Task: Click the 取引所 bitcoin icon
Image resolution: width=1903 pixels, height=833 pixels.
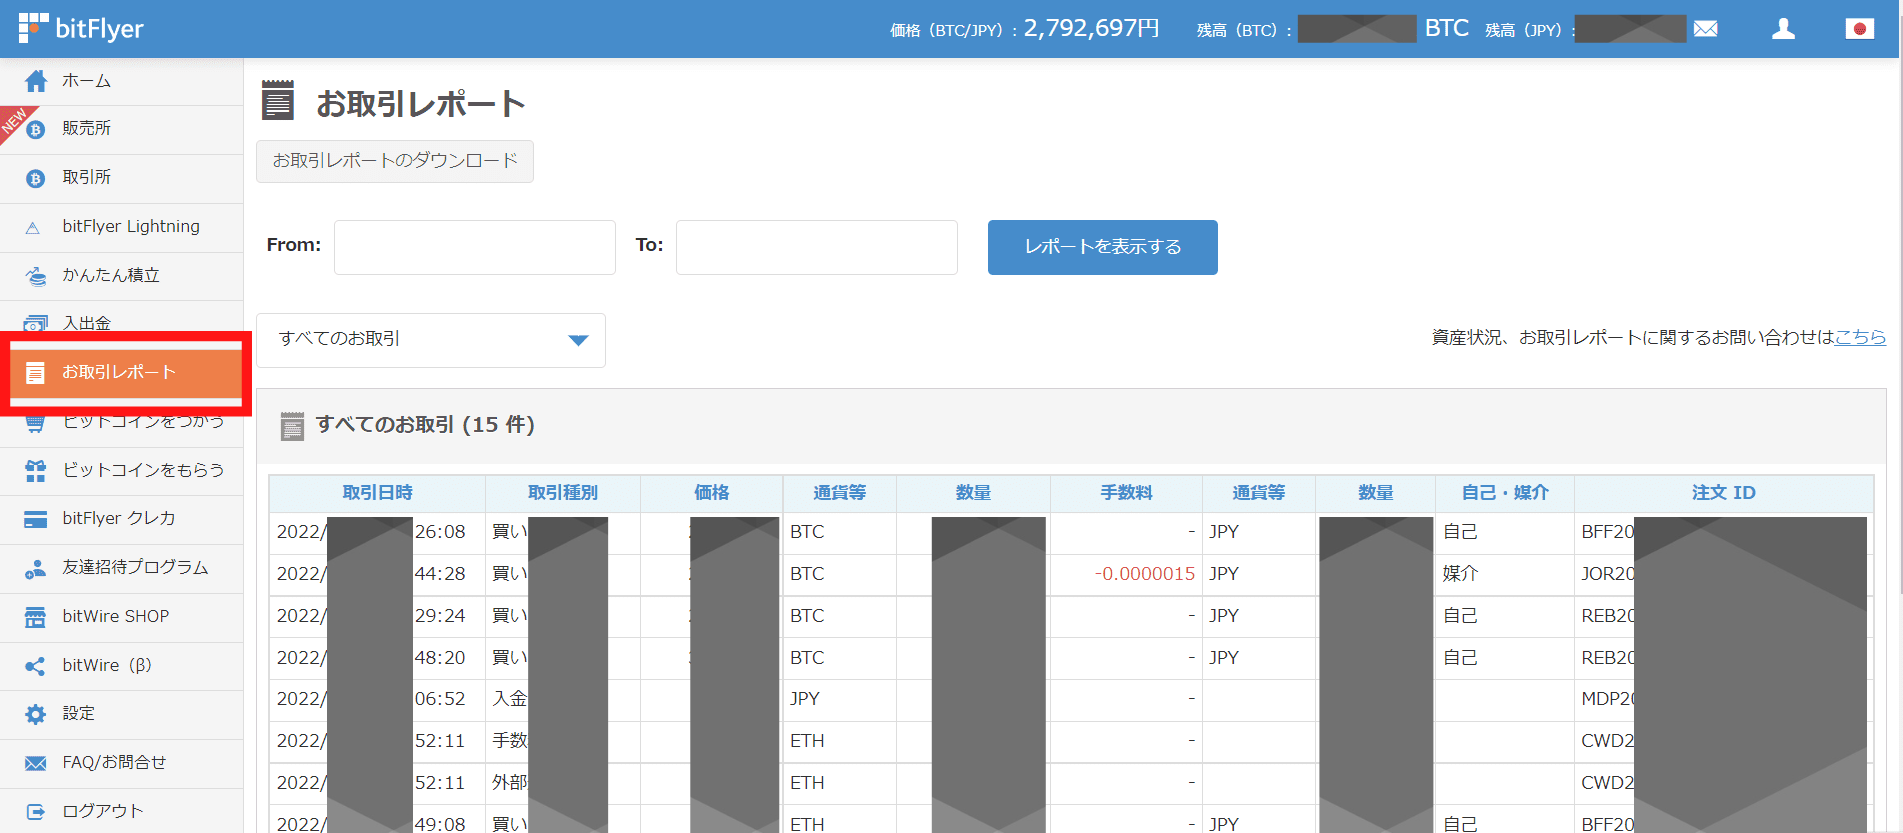Action: [36, 178]
